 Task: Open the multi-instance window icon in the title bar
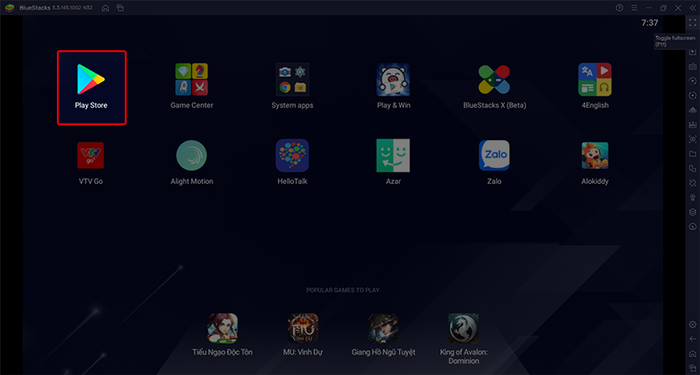click(120, 8)
